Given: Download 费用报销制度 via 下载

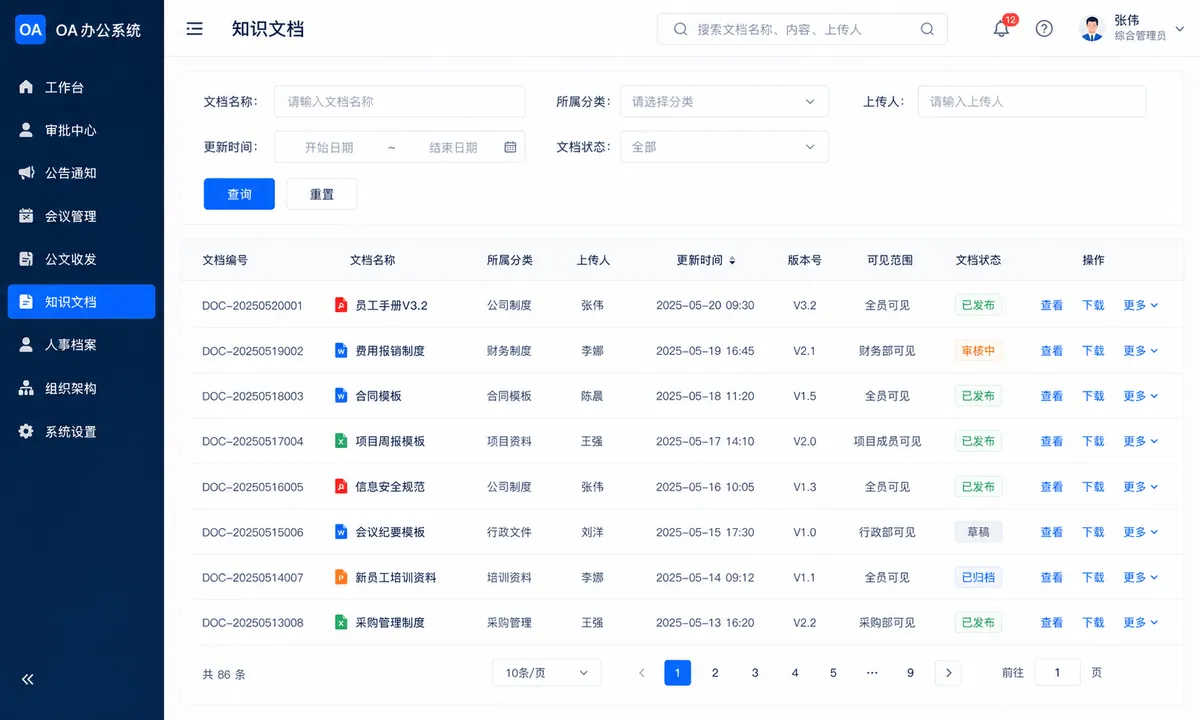Looking at the screenshot, I should coord(1093,351).
